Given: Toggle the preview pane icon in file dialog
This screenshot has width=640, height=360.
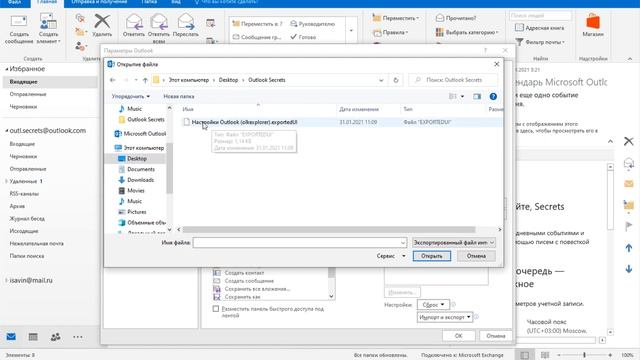Looking at the screenshot, I should coord(477,96).
